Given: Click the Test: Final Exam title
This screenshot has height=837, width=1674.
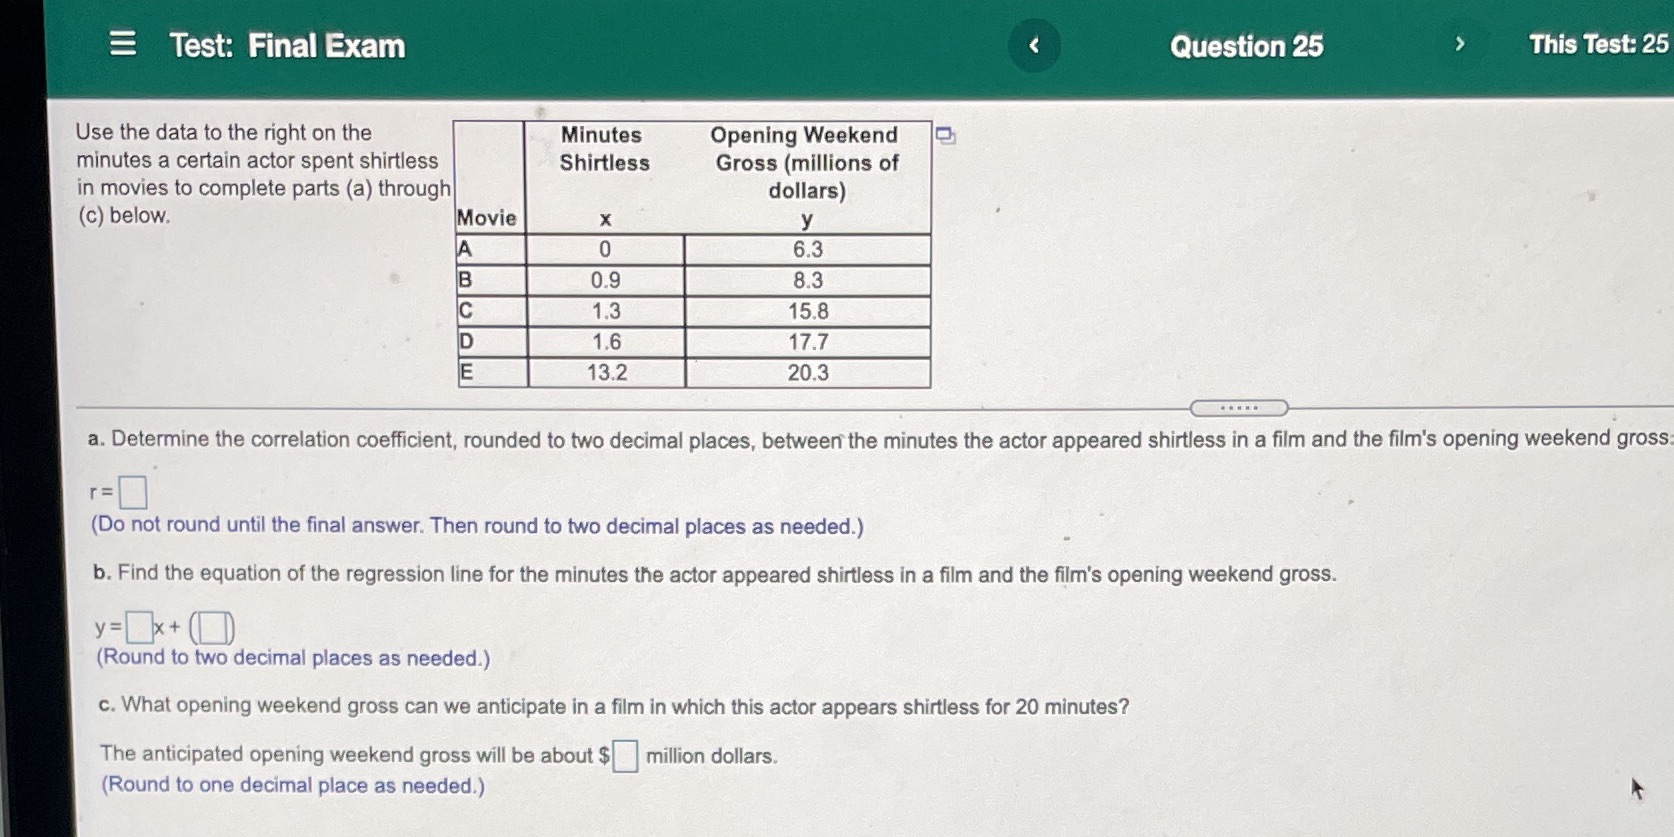Looking at the screenshot, I should click(x=284, y=45).
